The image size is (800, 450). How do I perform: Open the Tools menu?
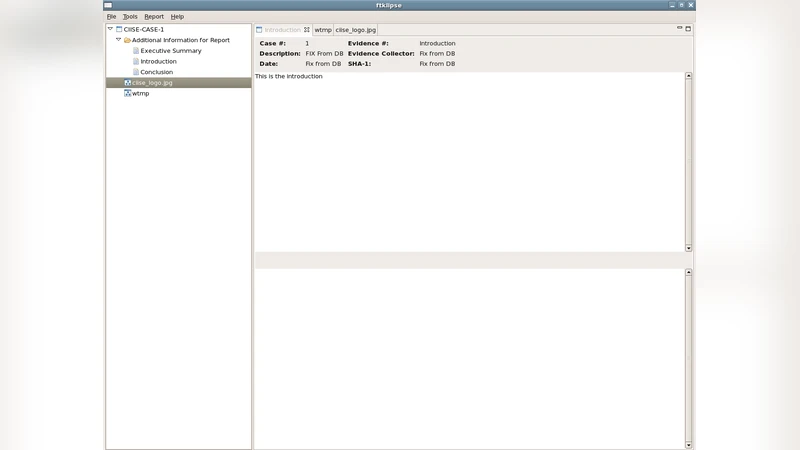pos(130,17)
